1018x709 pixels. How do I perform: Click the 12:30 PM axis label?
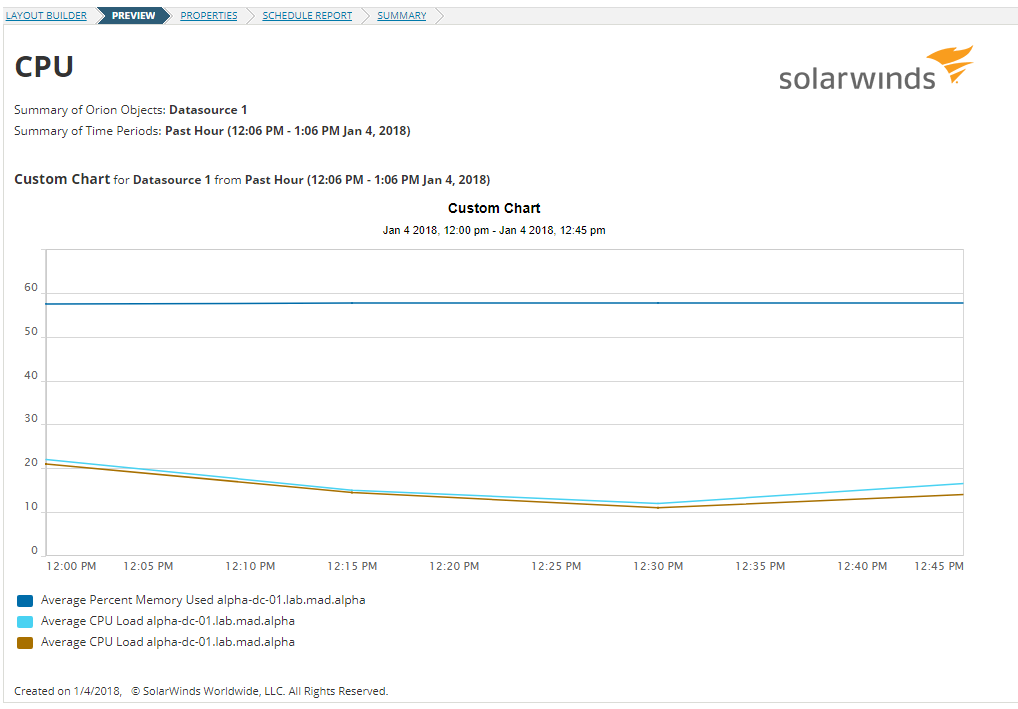point(658,566)
